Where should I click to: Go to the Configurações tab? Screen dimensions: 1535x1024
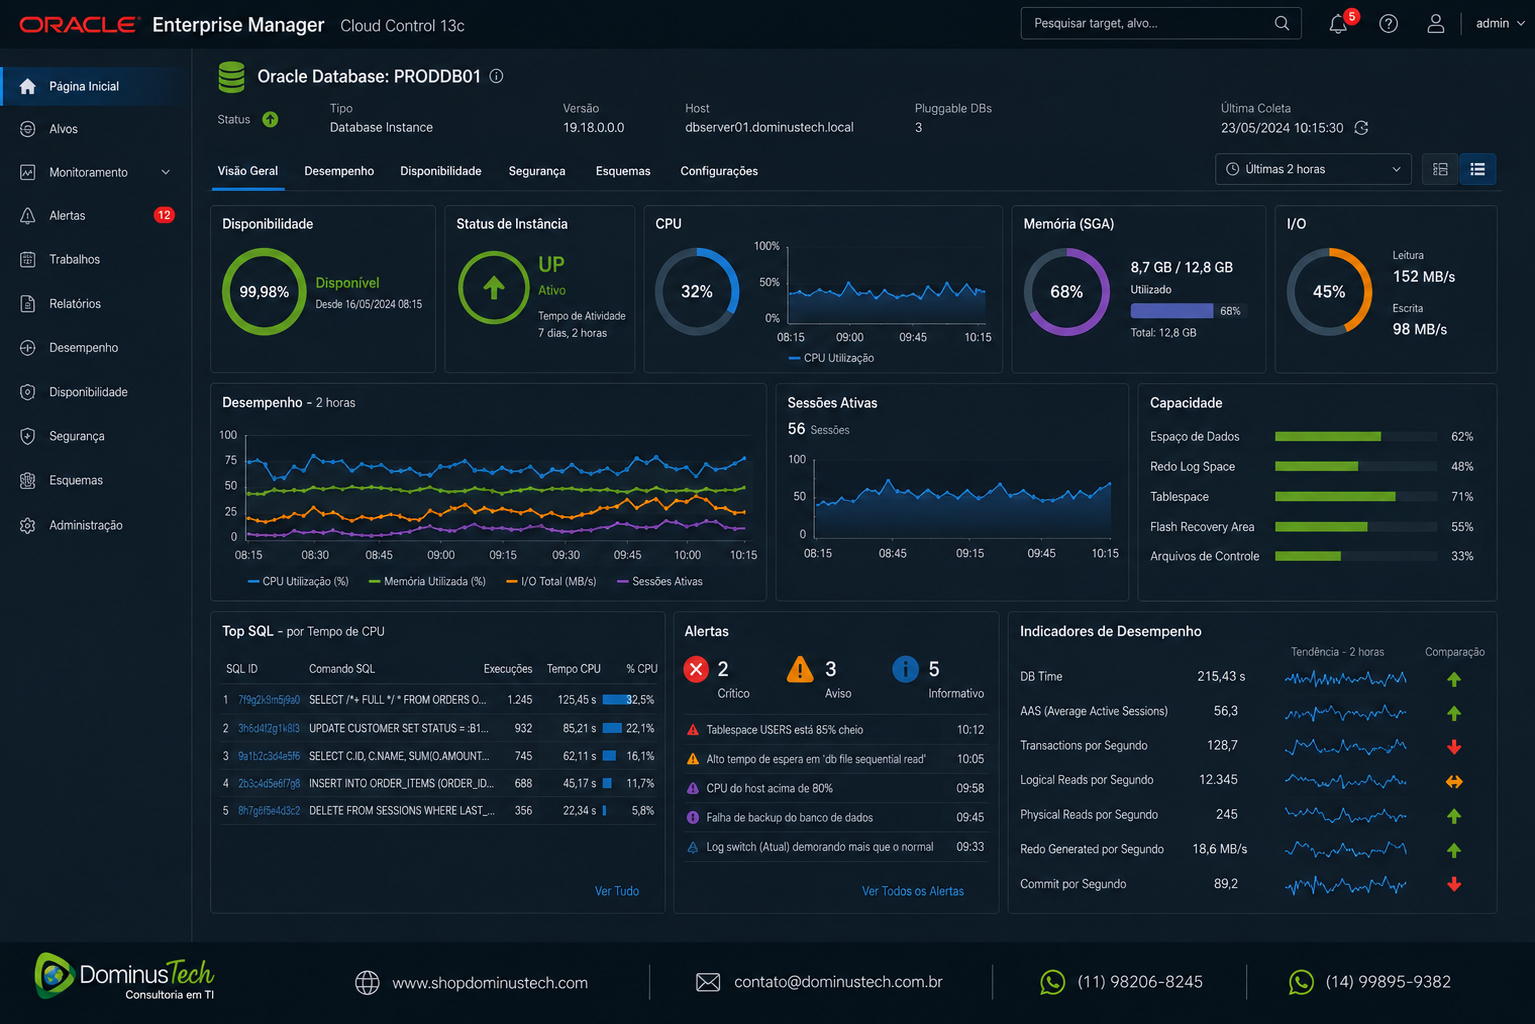719,171
